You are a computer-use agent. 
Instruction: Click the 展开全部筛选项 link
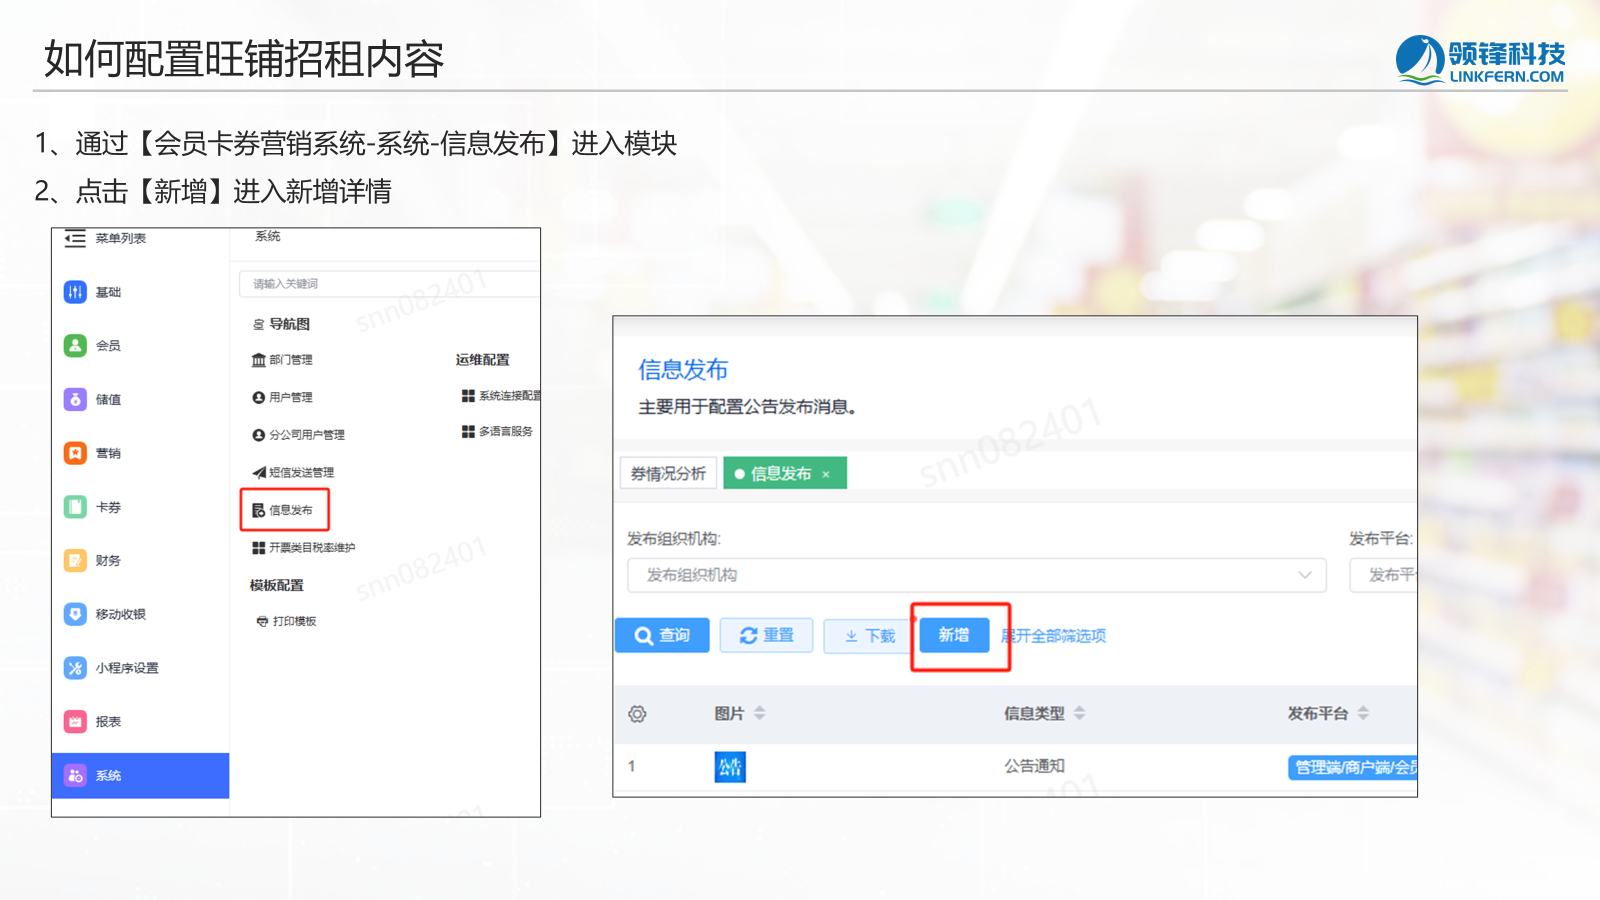click(x=1054, y=636)
